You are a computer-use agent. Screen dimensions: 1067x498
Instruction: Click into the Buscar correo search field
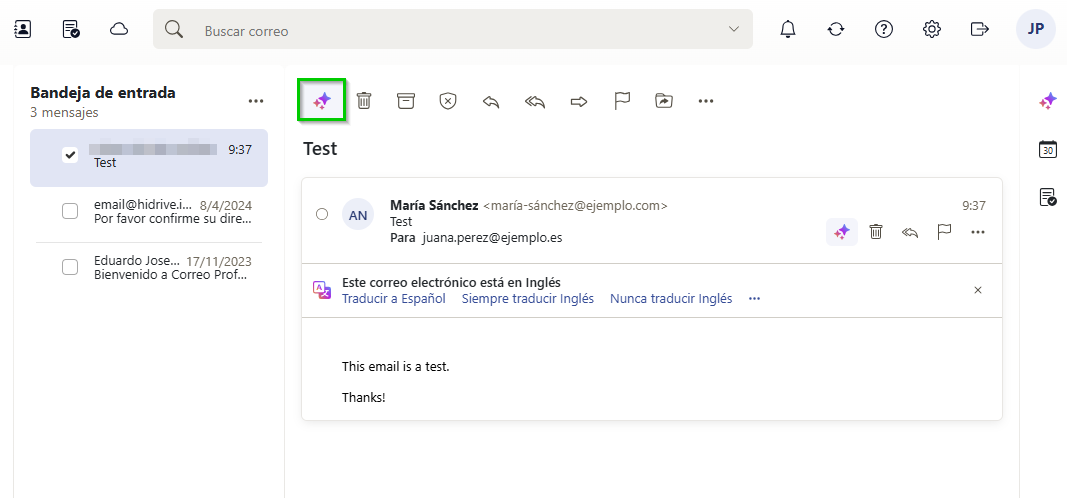[x=450, y=31]
